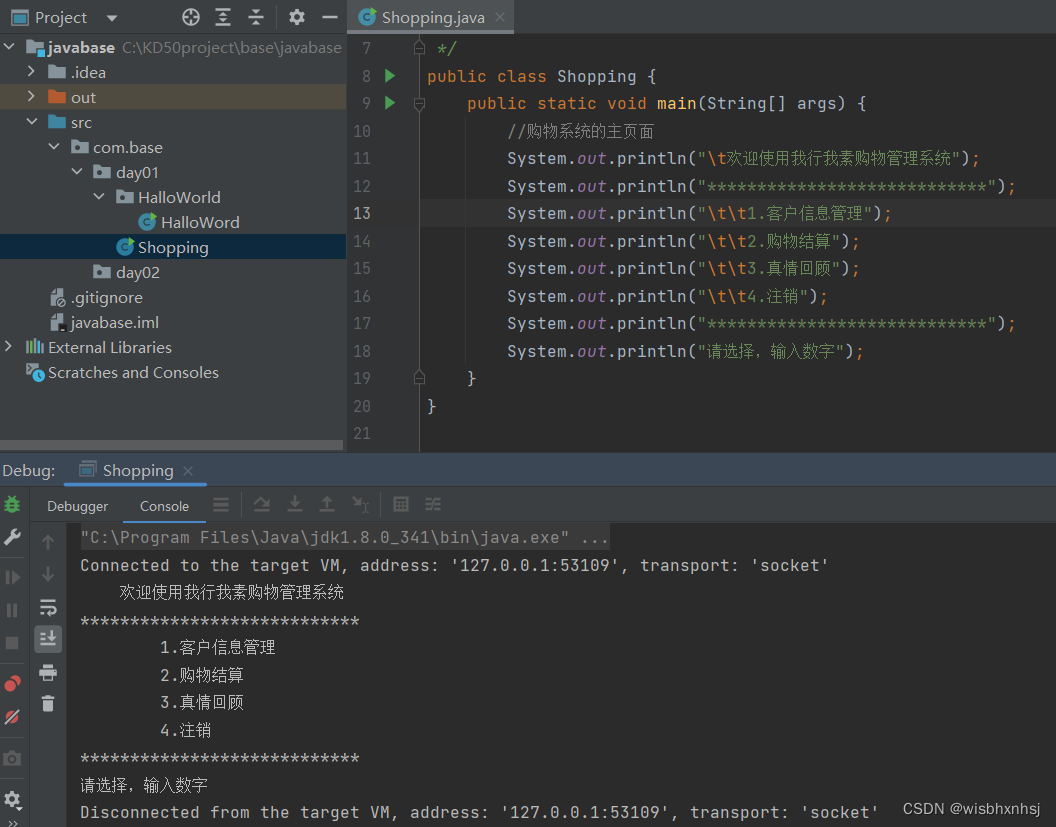The image size is (1056, 827).
Task: Stop the running process
Action: tap(12, 642)
